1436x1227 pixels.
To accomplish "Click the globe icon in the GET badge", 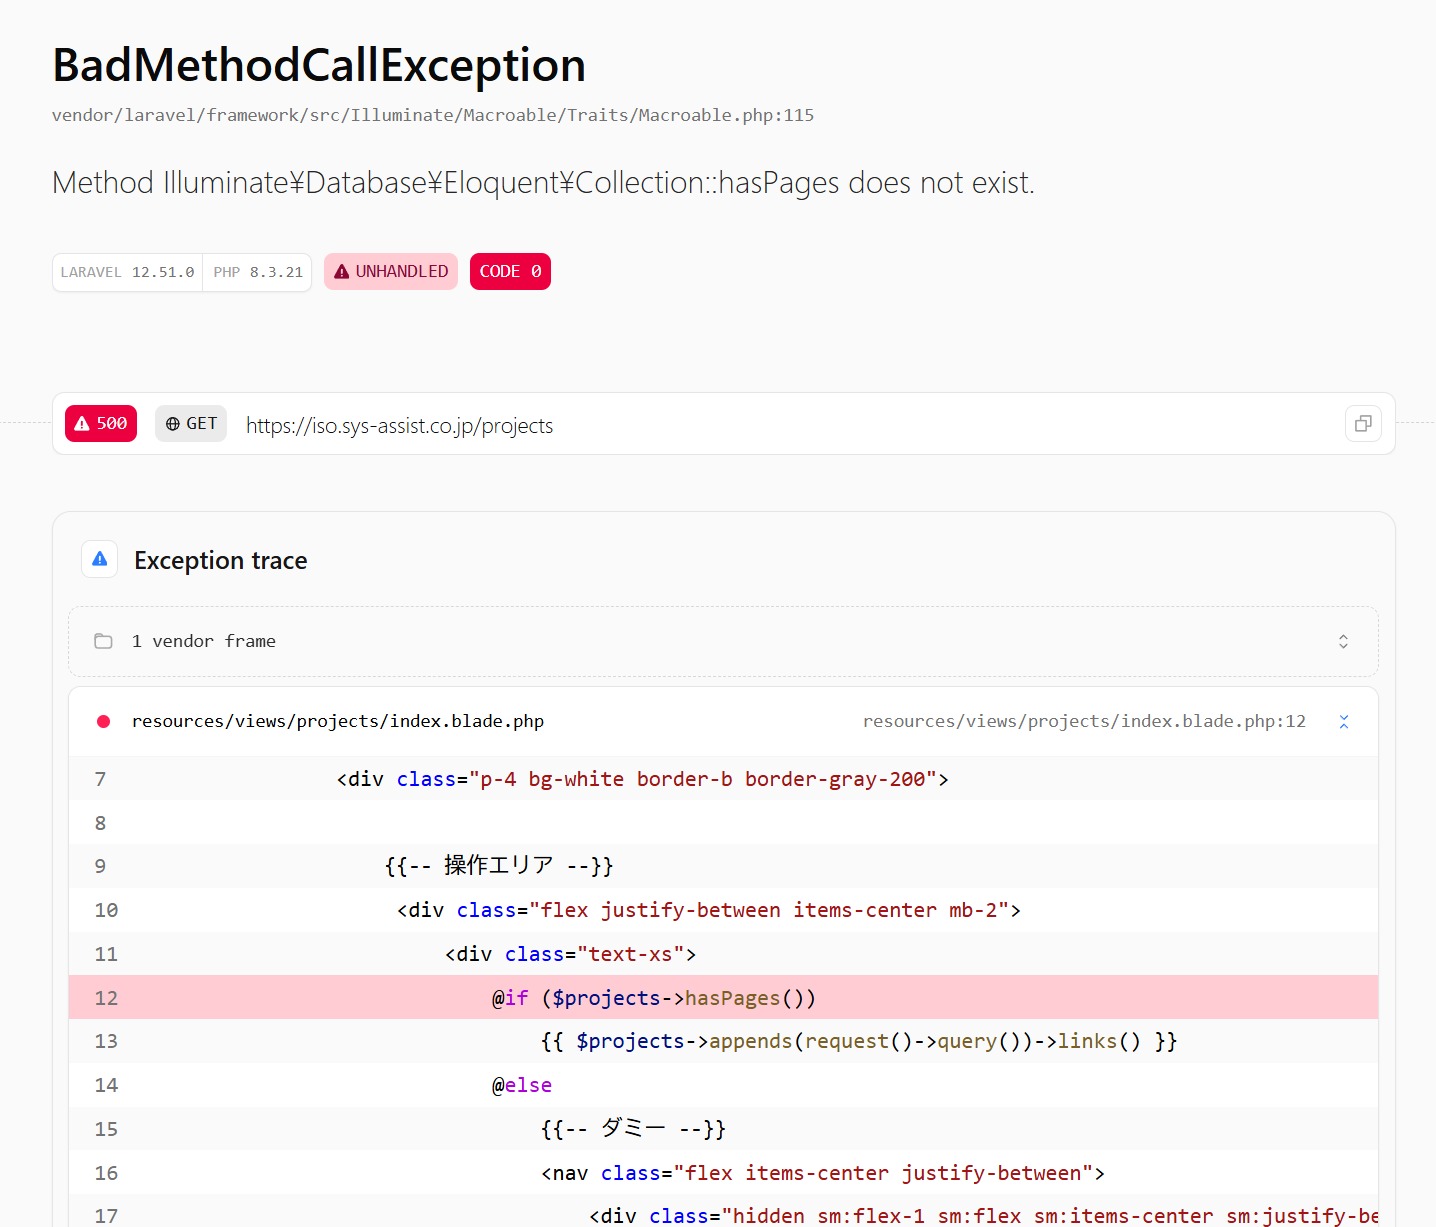I will tap(173, 424).
